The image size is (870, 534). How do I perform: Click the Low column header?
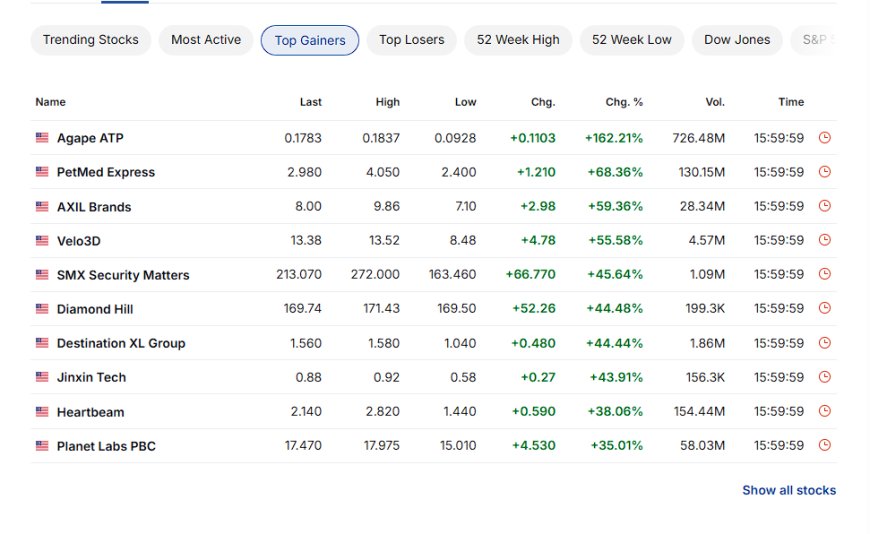(466, 102)
